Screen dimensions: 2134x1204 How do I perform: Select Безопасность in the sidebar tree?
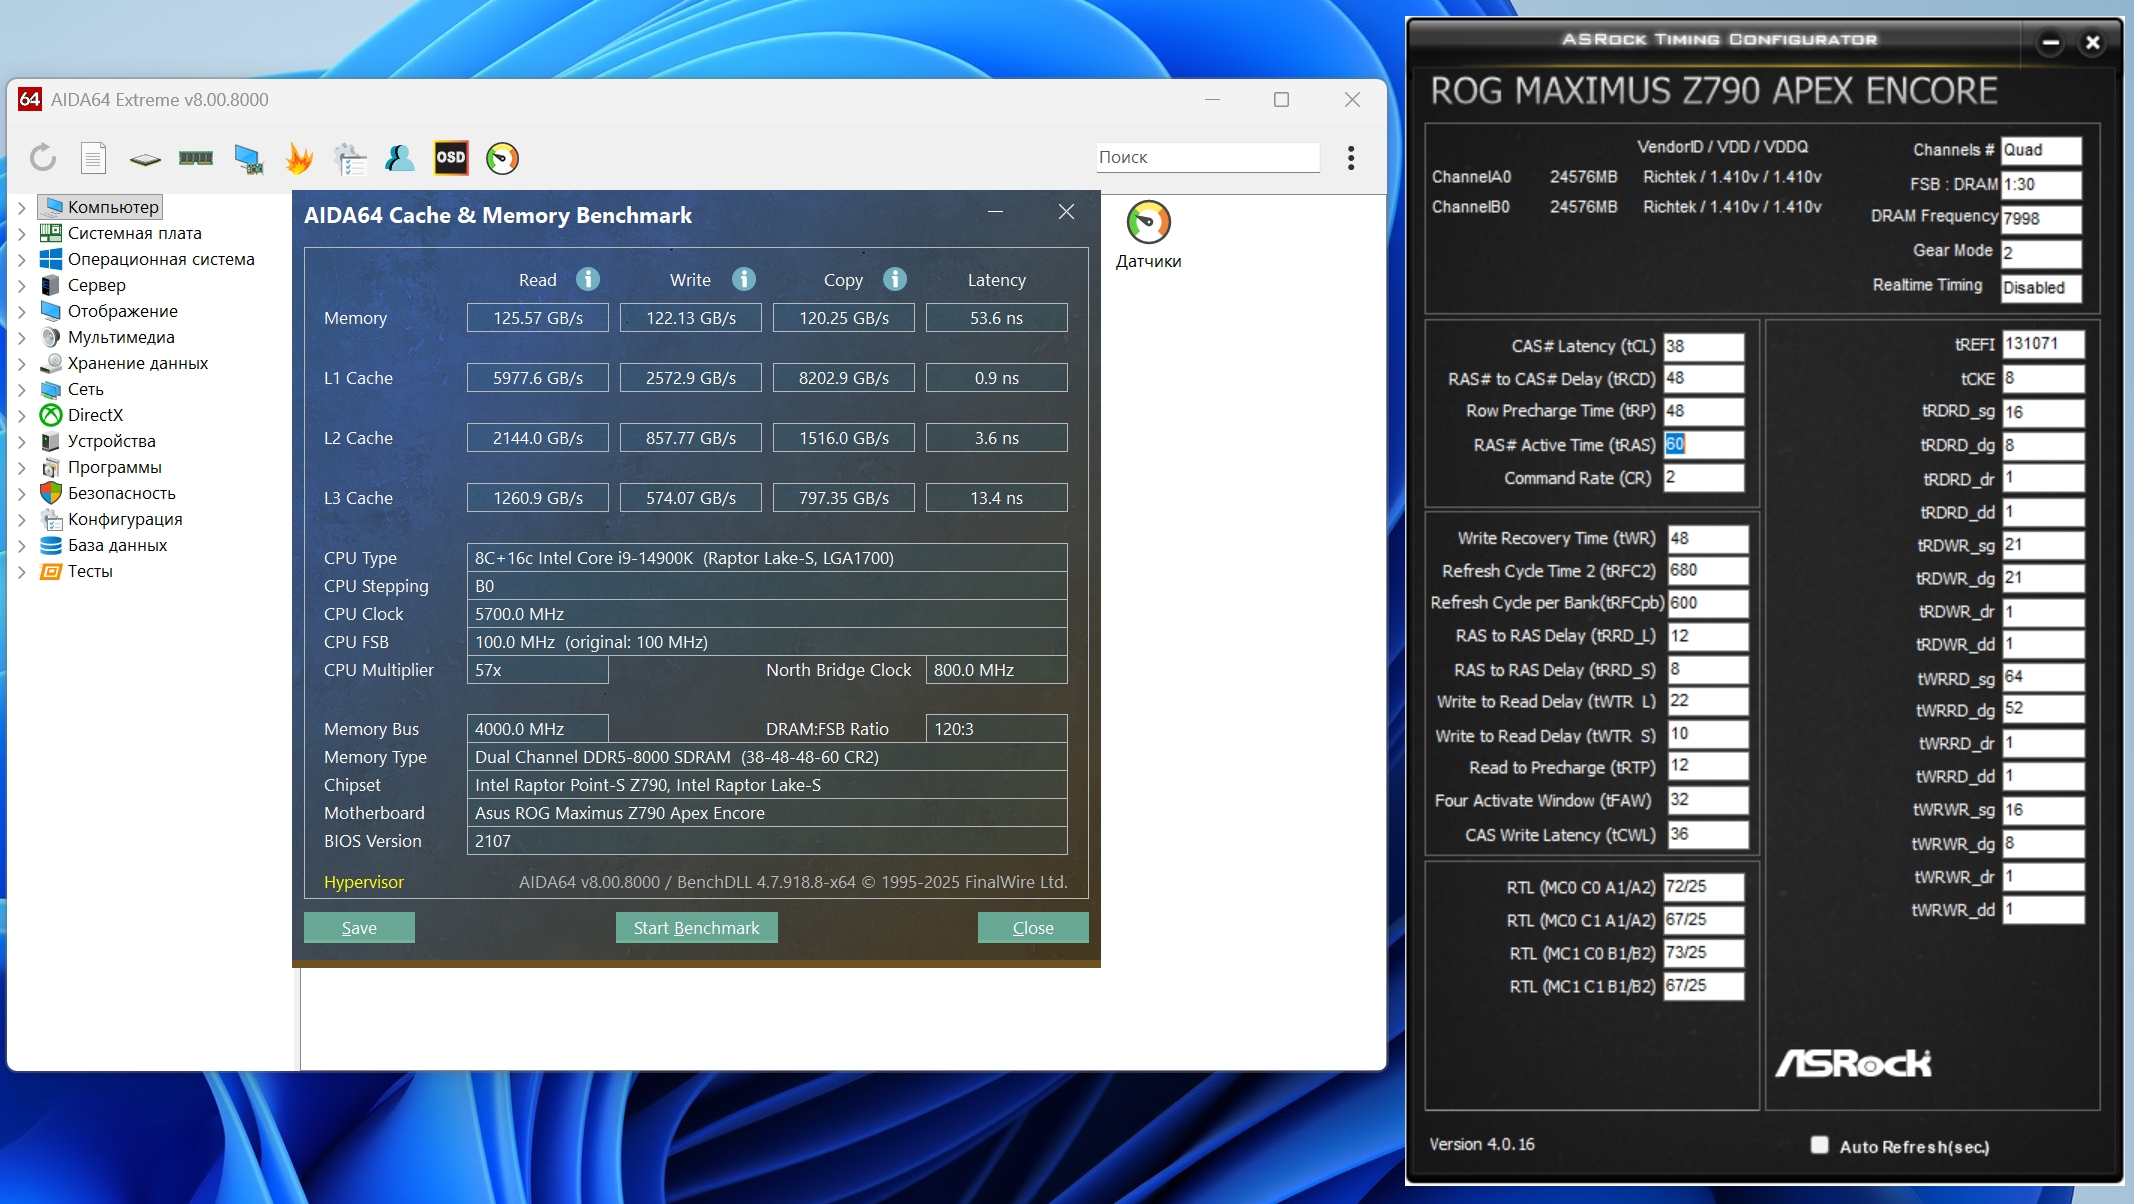click(121, 493)
